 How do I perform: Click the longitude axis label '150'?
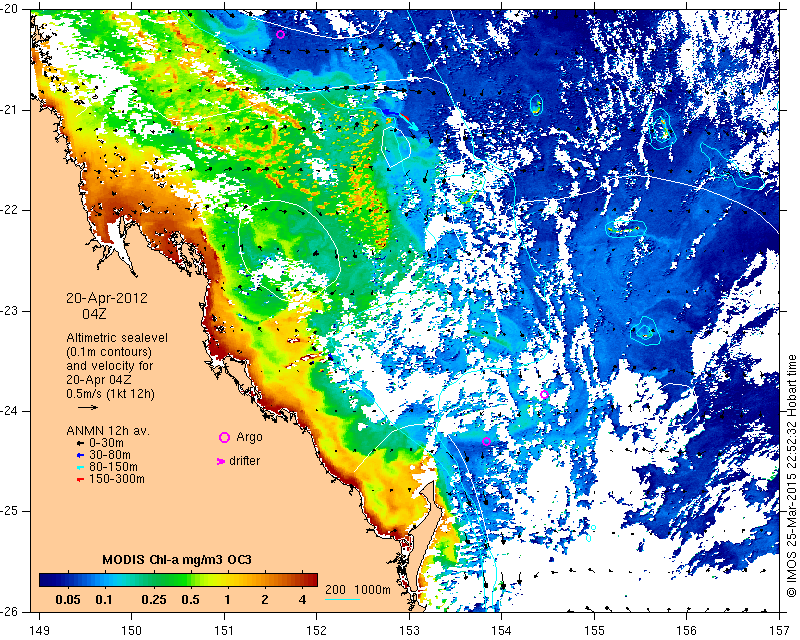point(132,631)
